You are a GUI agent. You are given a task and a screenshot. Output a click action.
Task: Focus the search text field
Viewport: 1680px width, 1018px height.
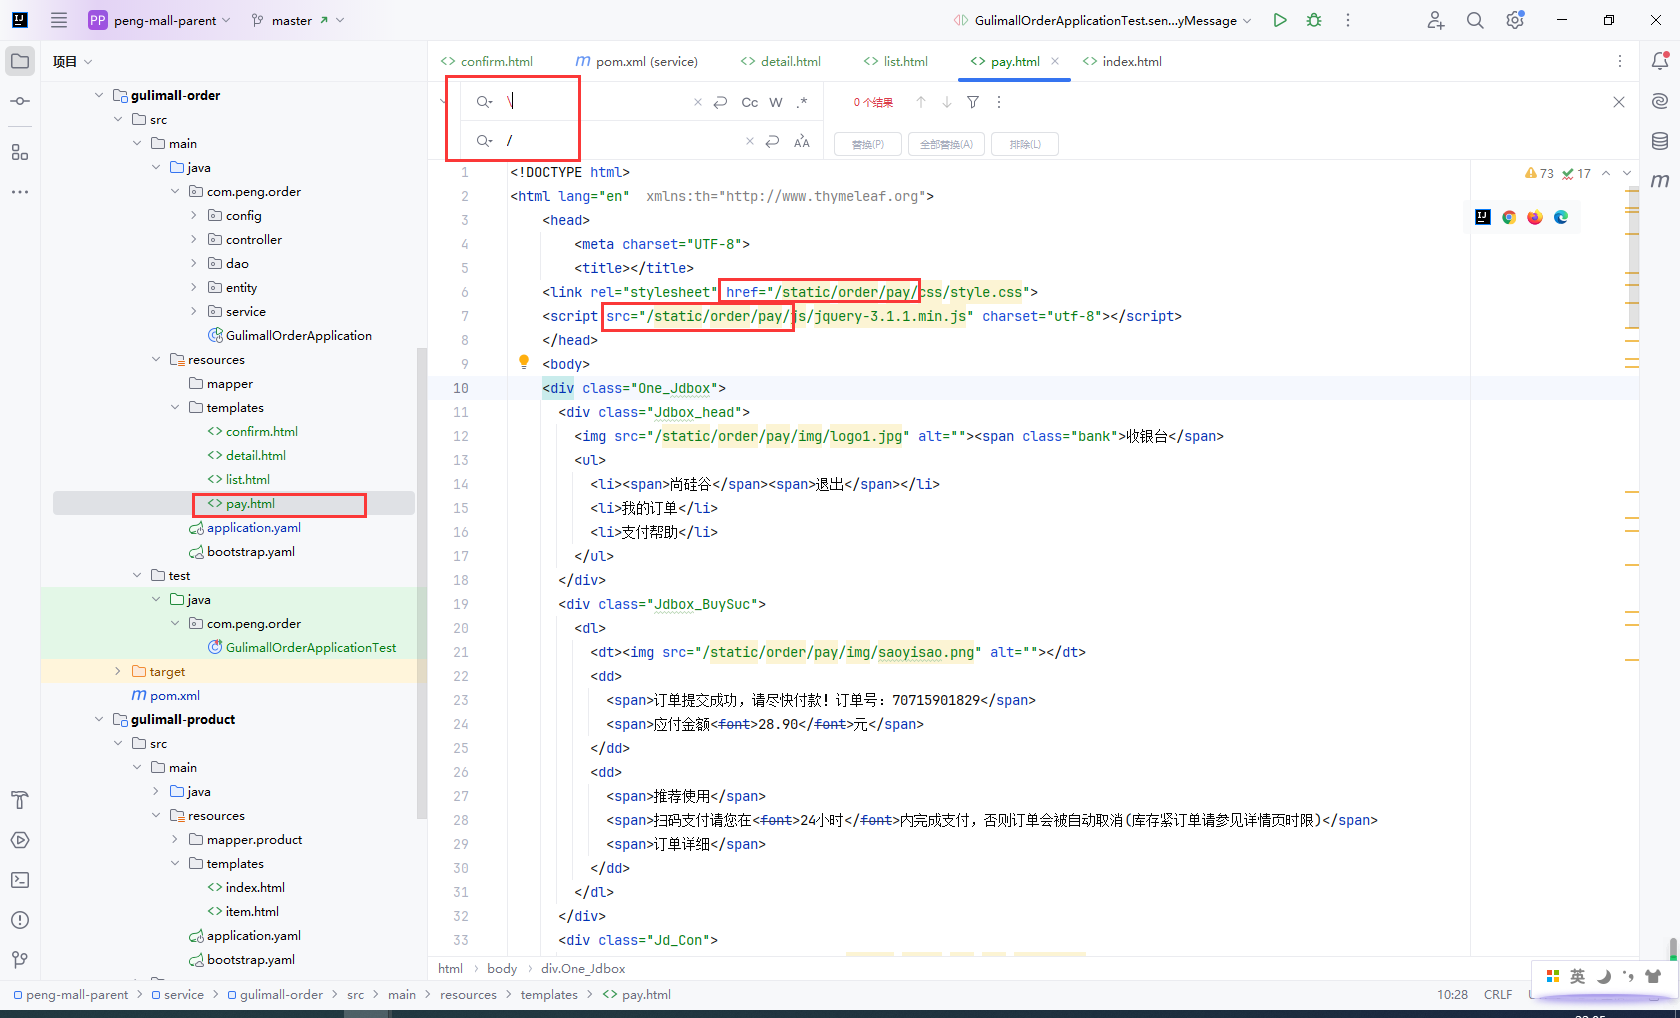pyautogui.click(x=596, y=102)
